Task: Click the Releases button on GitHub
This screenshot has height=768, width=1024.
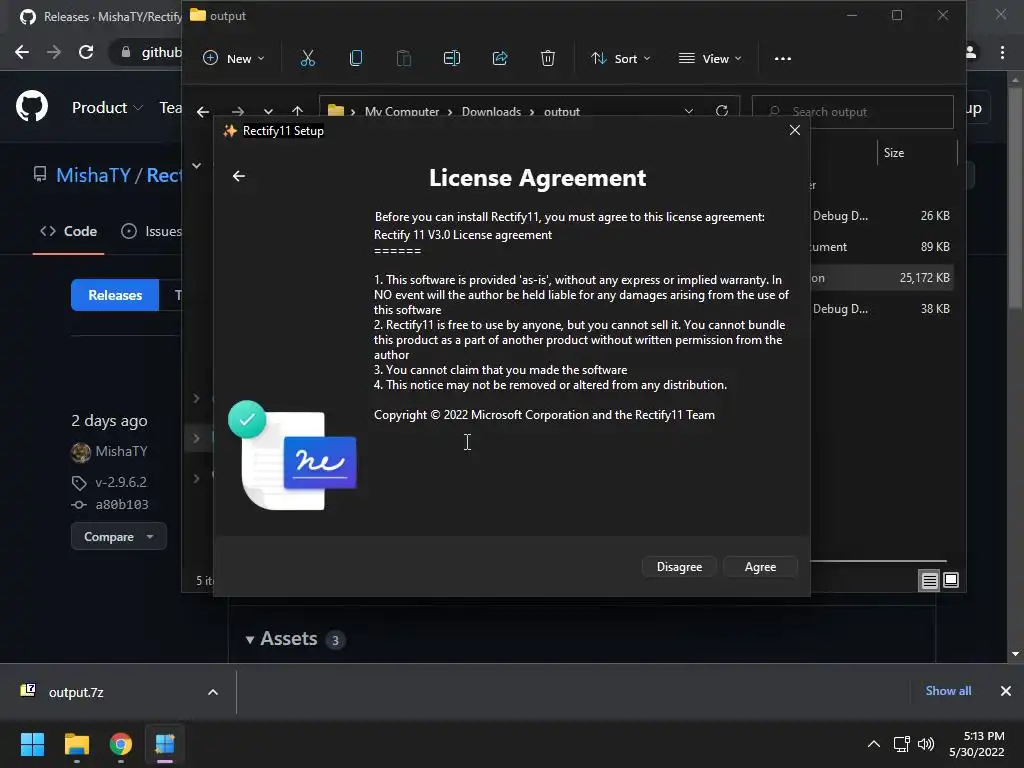Action: [x=115, y=295]
